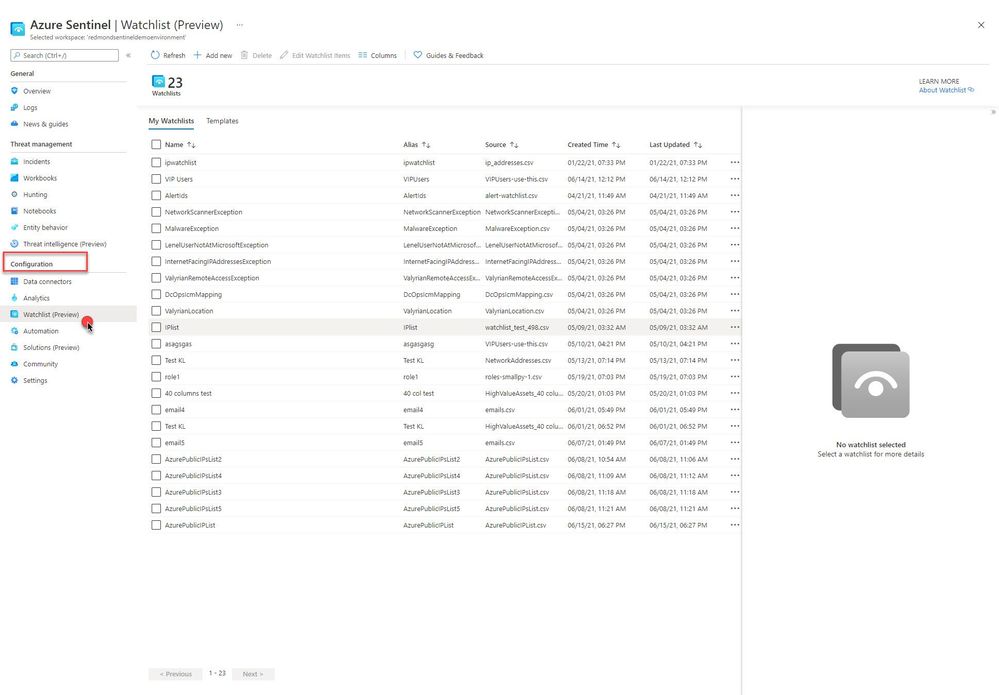This screenshot has height=695, width=999.
Task: Collapse the sidebar with double chevron
Action: point(128,55)
